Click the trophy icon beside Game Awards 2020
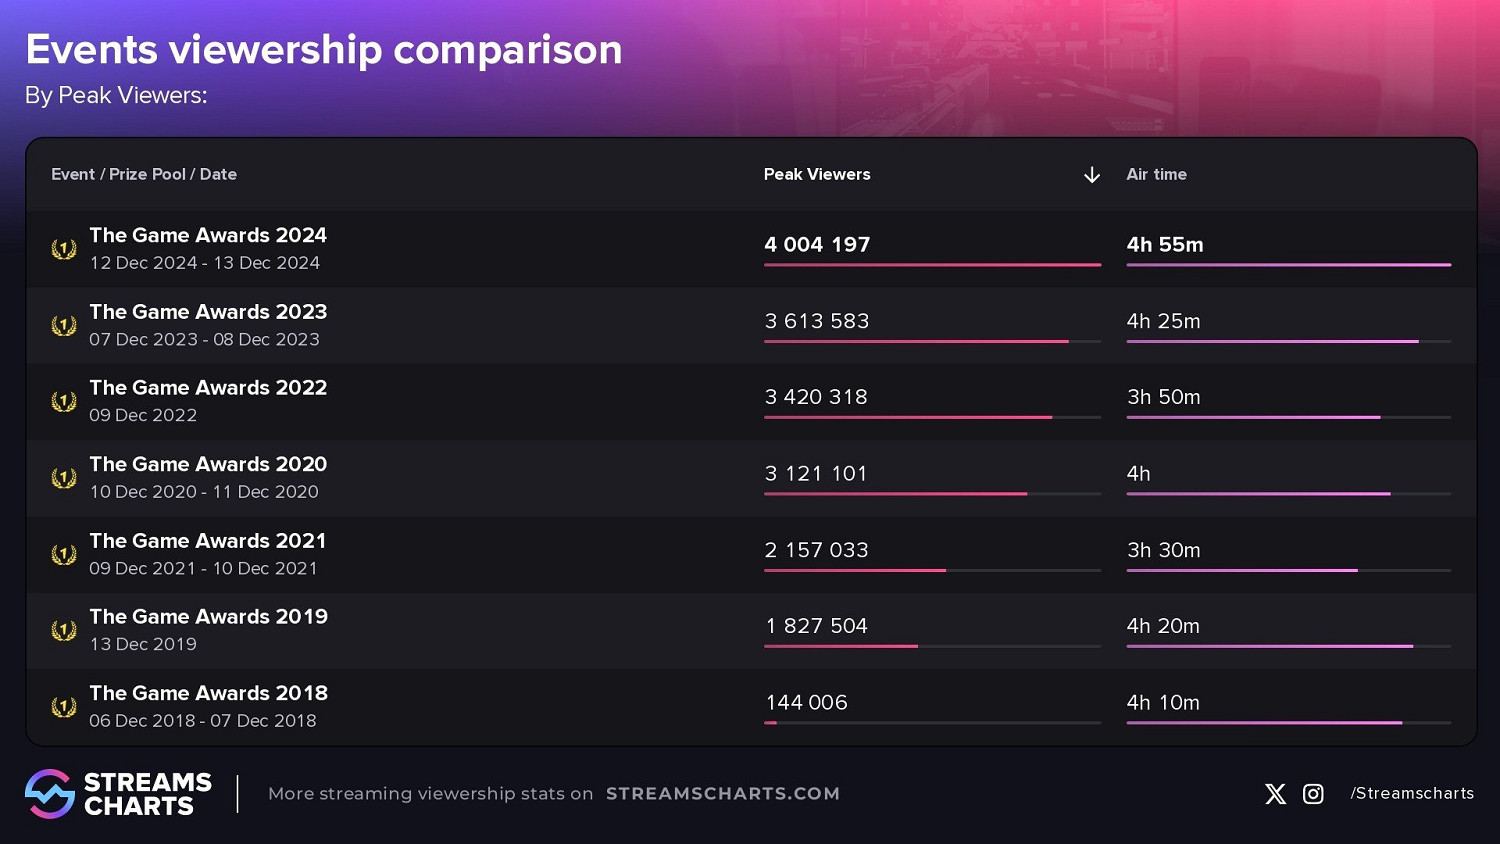 click(64, 478)
